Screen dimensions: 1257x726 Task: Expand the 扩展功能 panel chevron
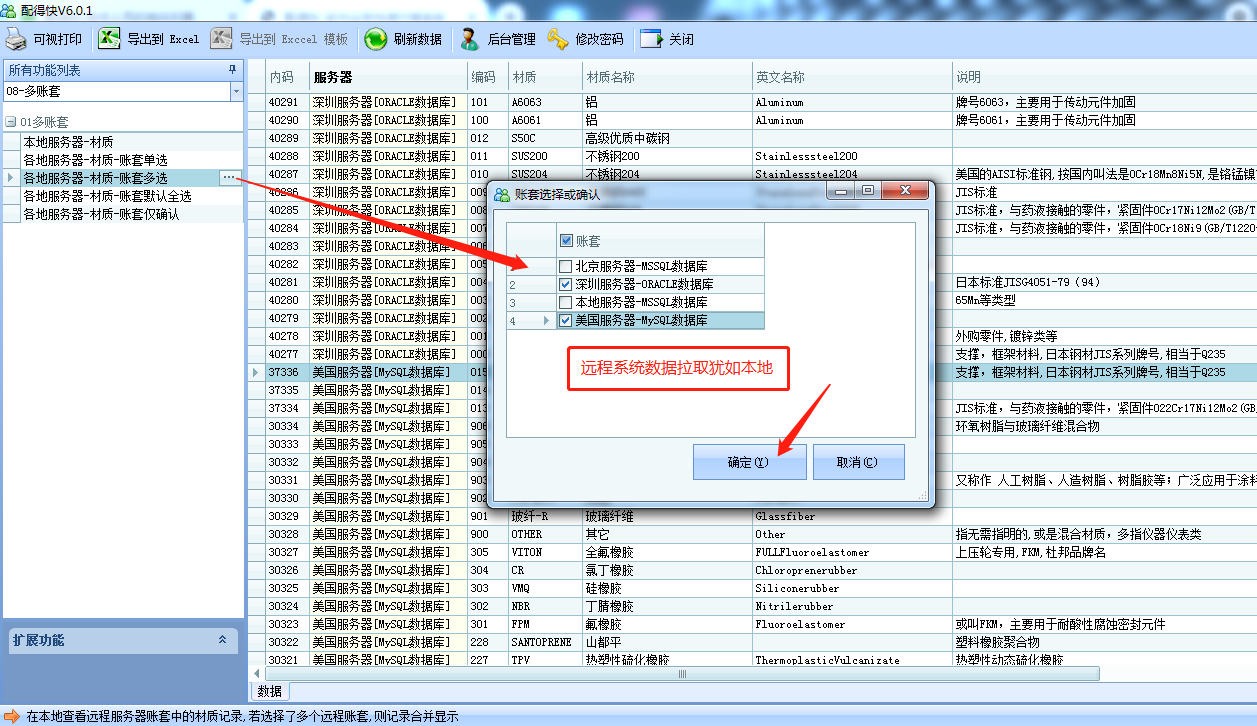click(x=222, y=640)
